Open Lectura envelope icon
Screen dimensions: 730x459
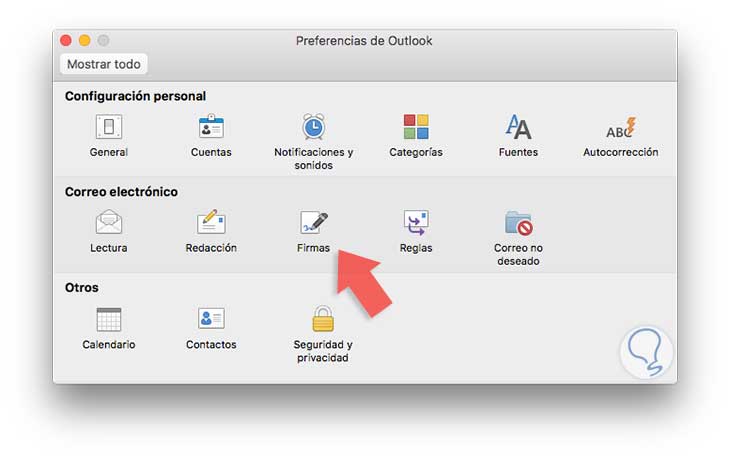[108, 222]
